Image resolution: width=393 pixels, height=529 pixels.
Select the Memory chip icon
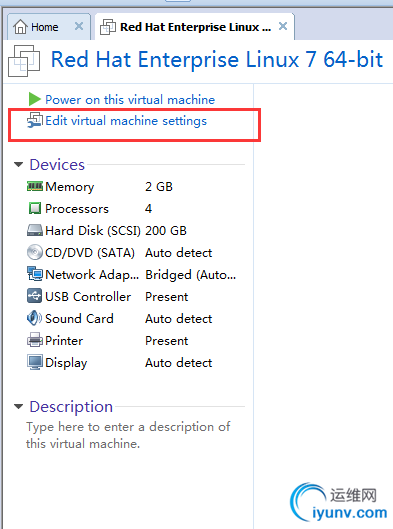tap(35, 186)
